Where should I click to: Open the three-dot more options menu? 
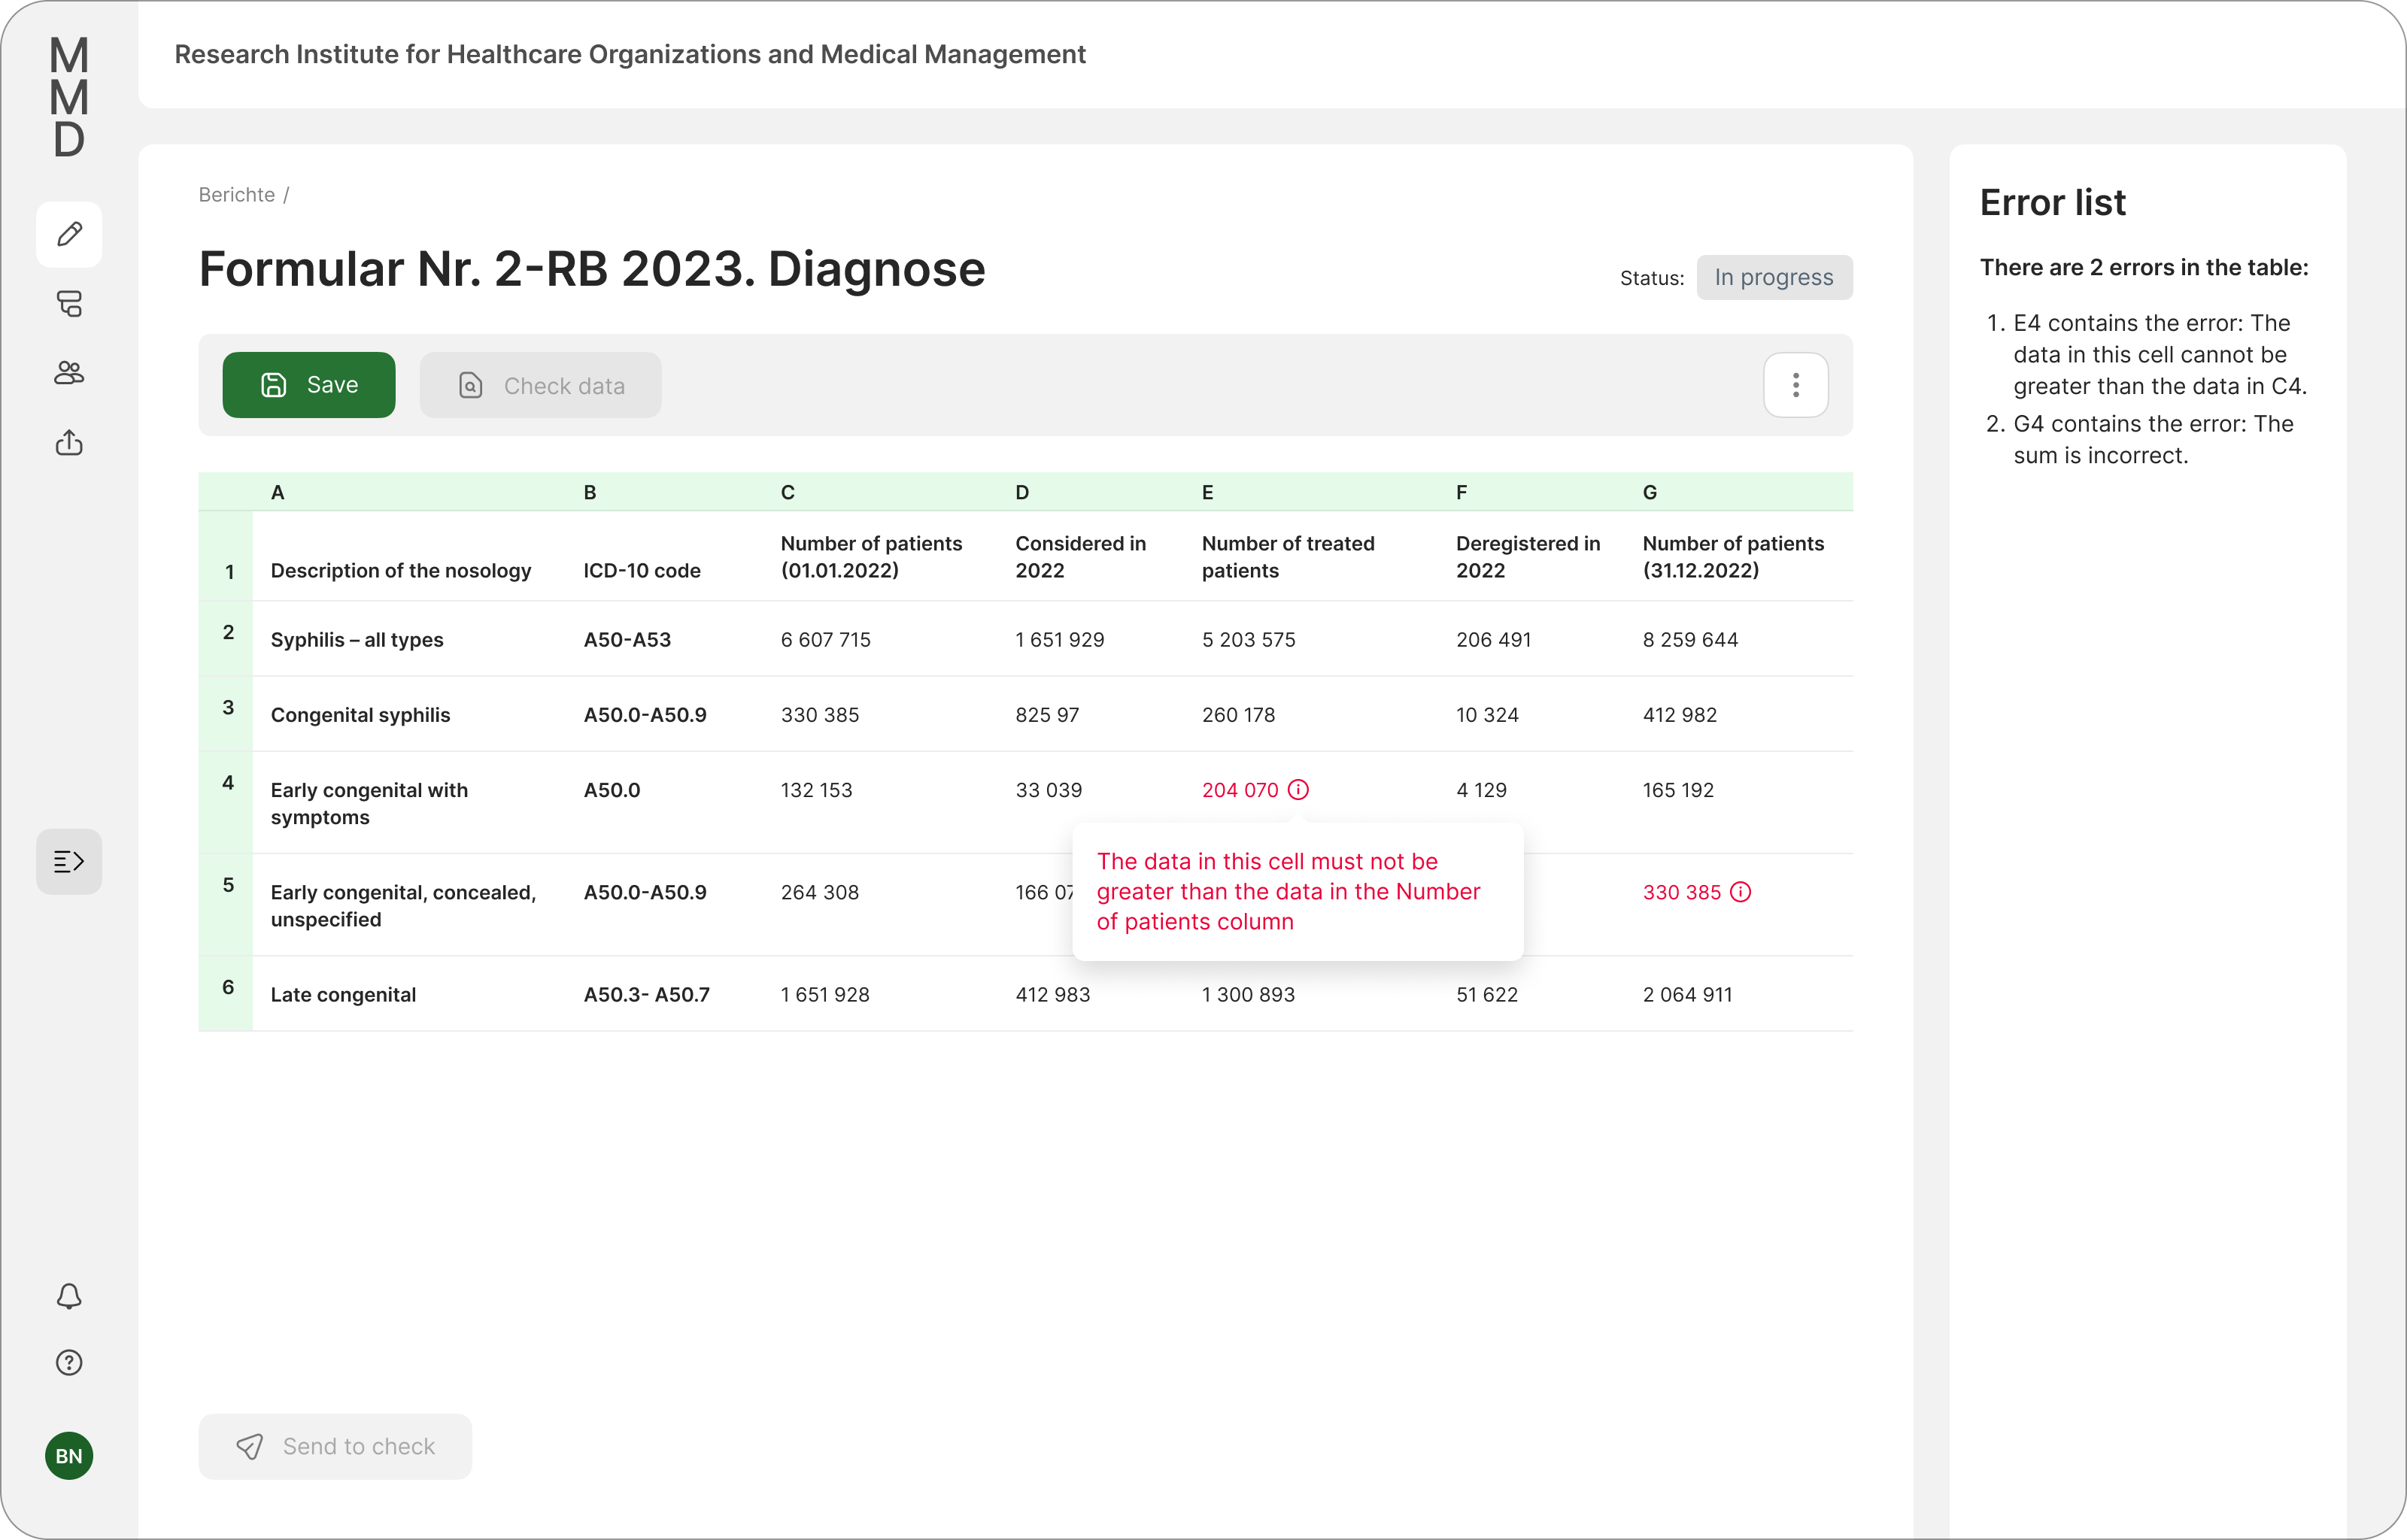pos(1795,385)
